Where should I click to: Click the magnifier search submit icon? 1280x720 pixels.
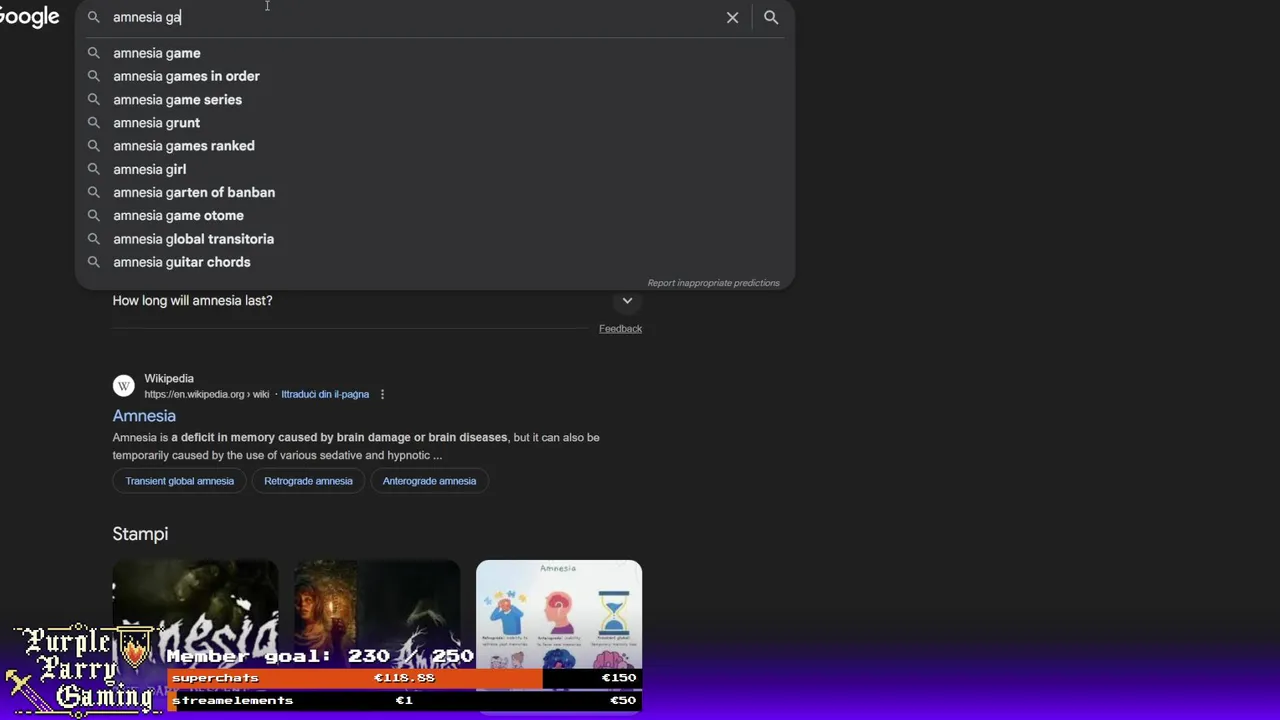point(771,17)
